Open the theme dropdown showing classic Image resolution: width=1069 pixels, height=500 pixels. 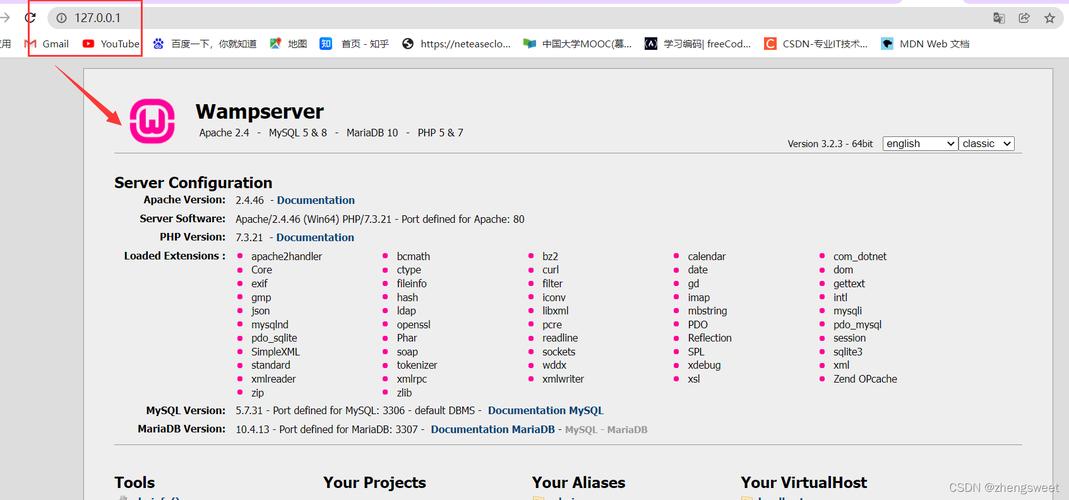987,143
